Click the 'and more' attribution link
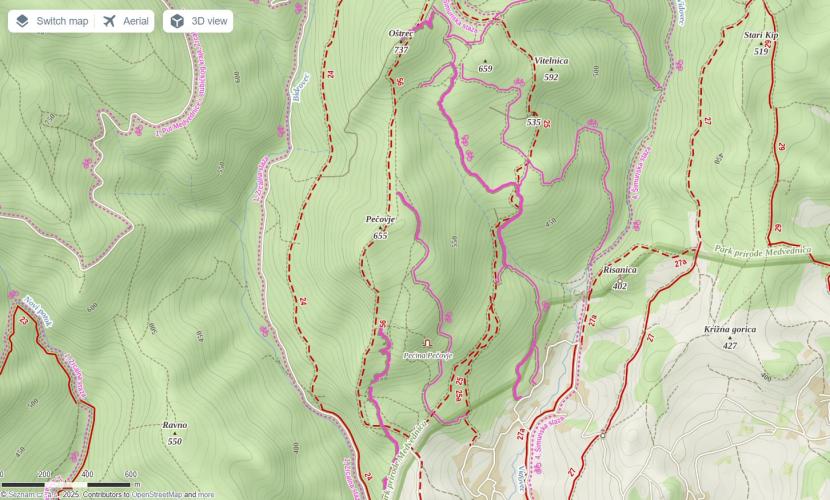830x500 pixels. (199, 495)
